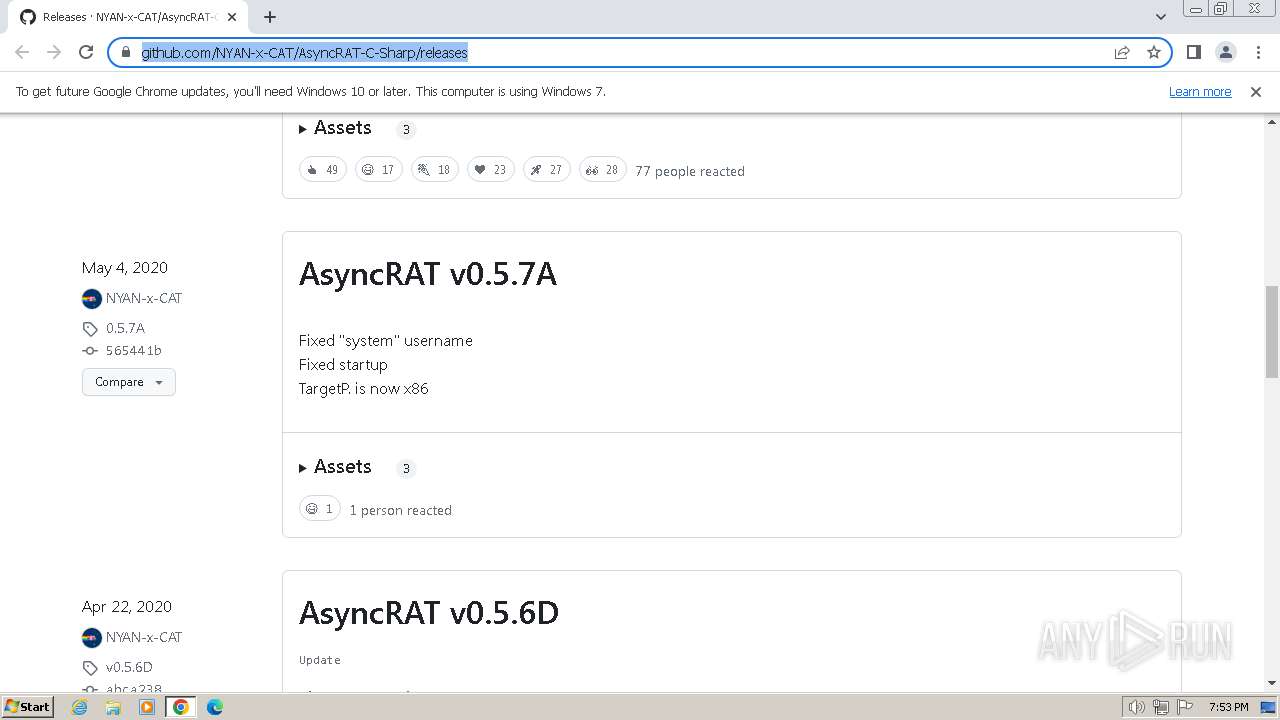Open media player from the taskbar

(x=147, y=707)
